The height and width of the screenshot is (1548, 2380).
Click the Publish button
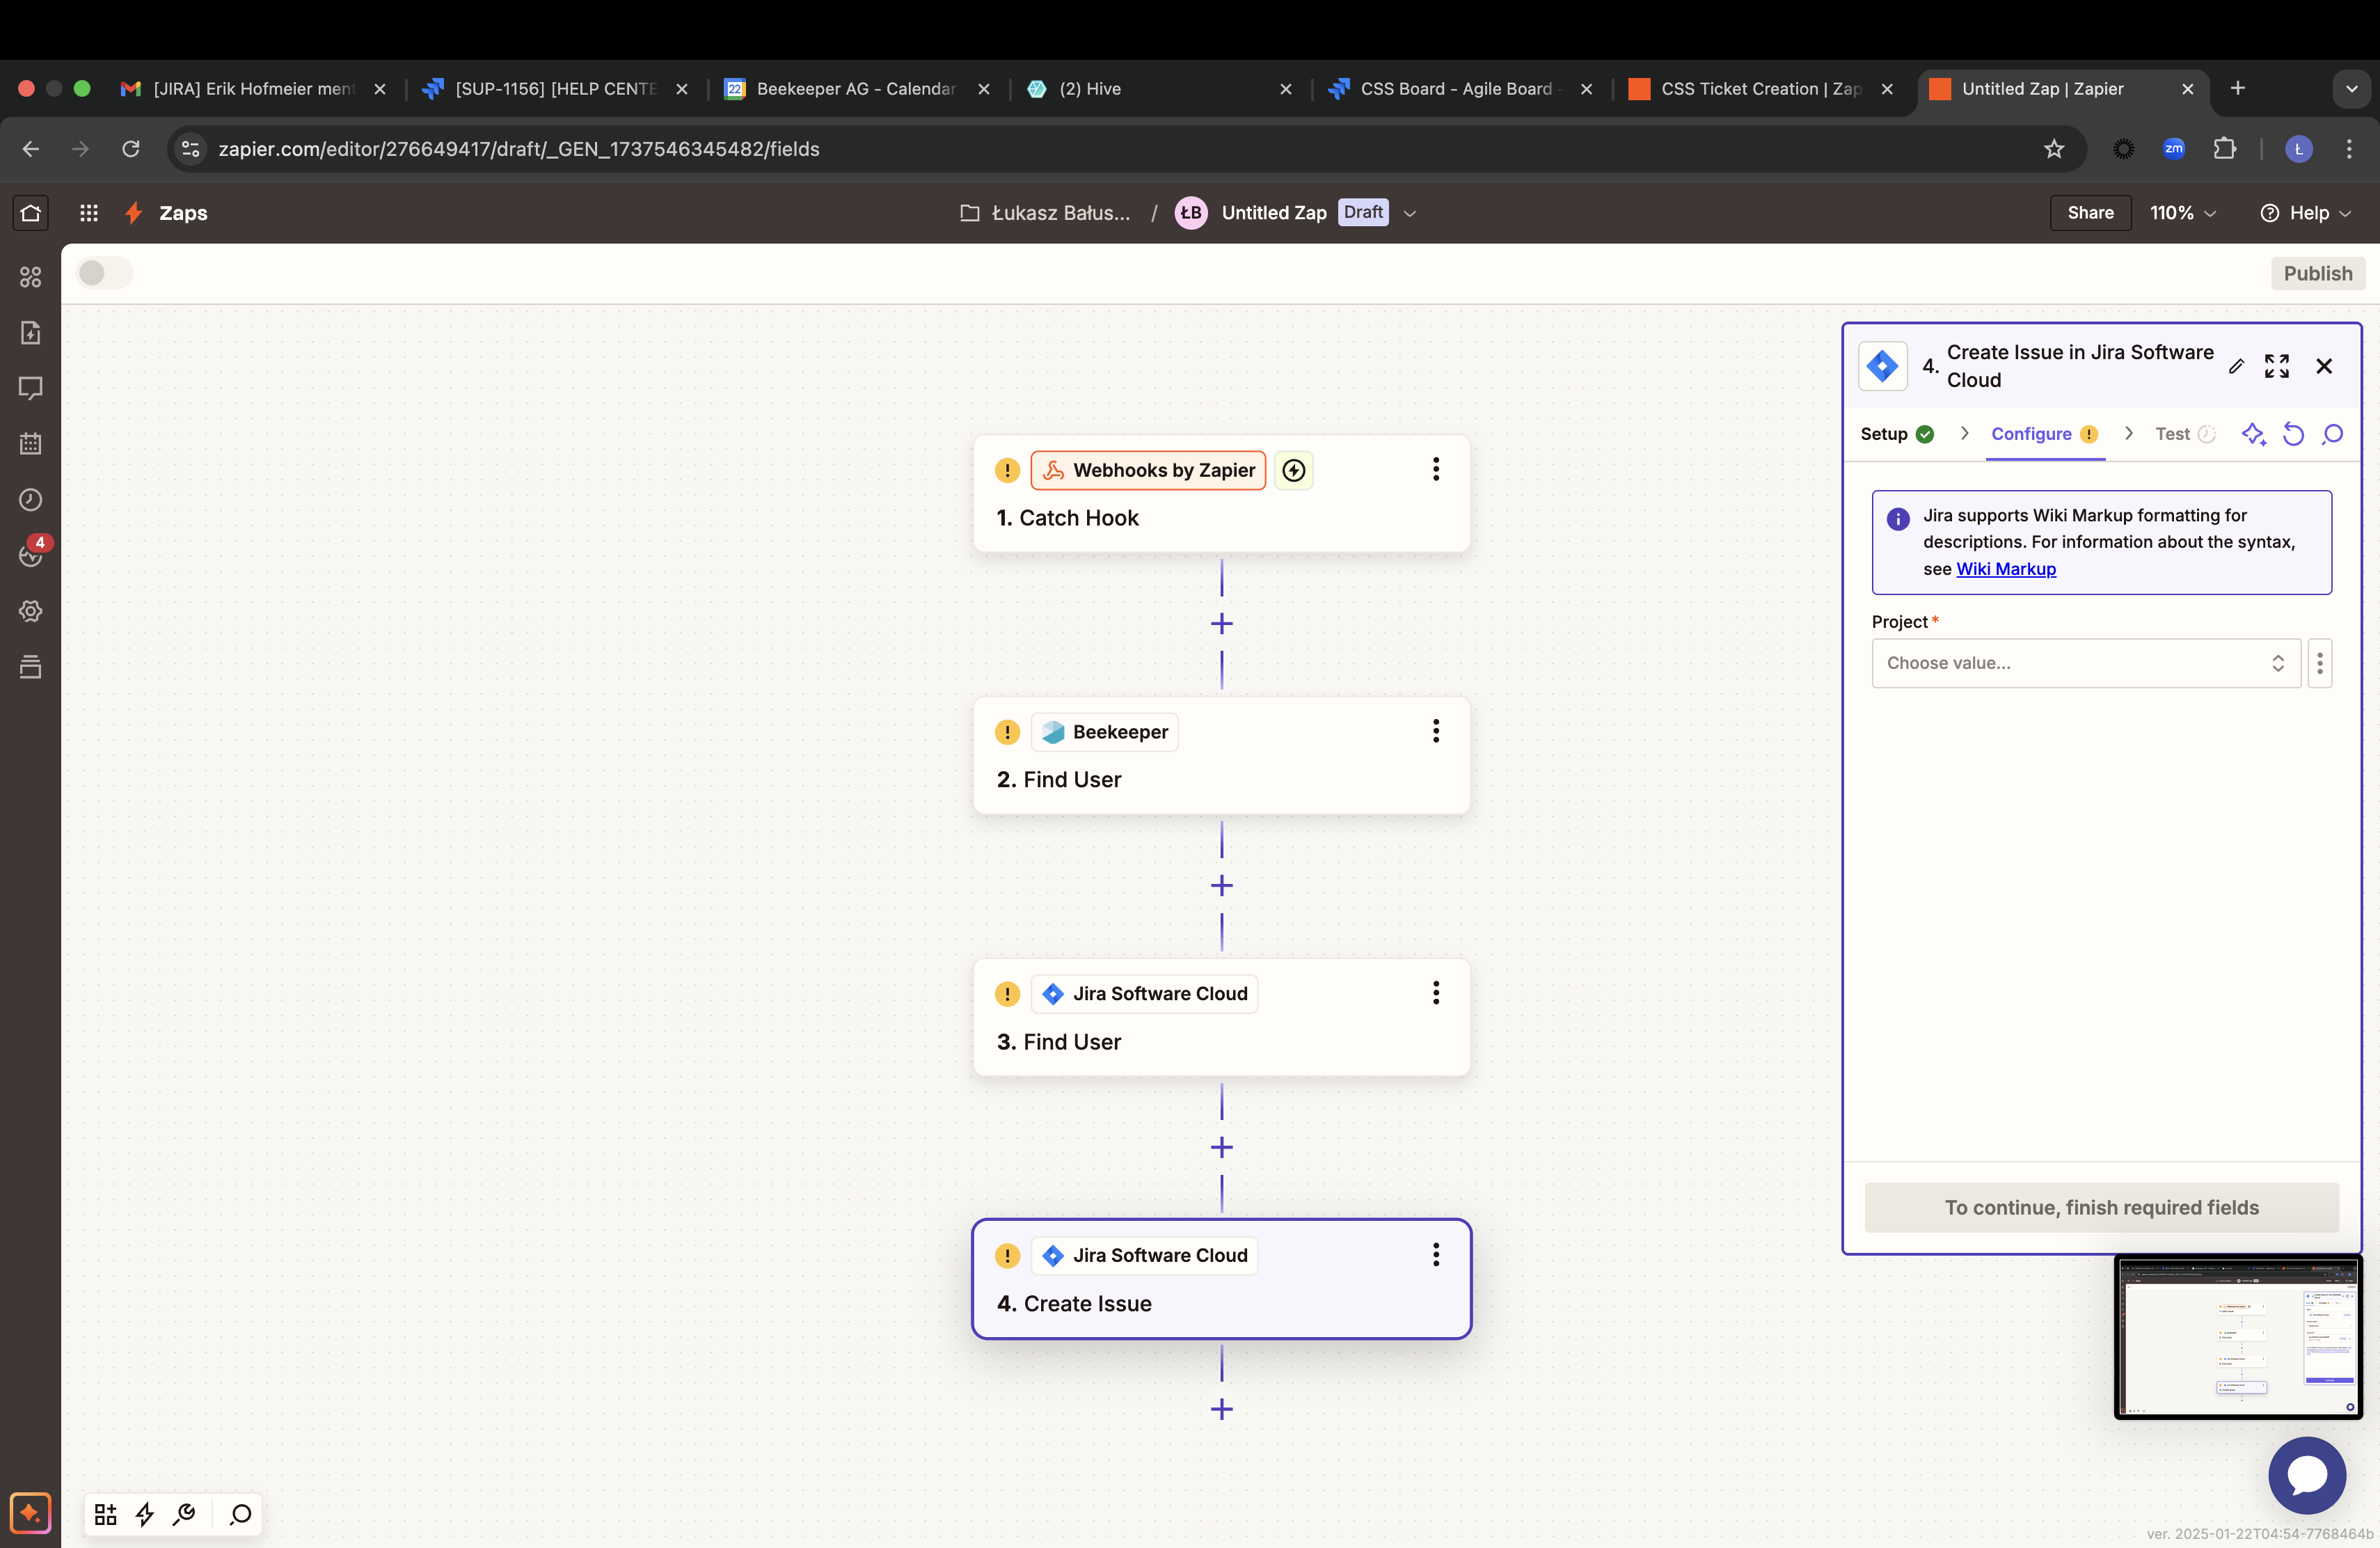click(2317, 273)
